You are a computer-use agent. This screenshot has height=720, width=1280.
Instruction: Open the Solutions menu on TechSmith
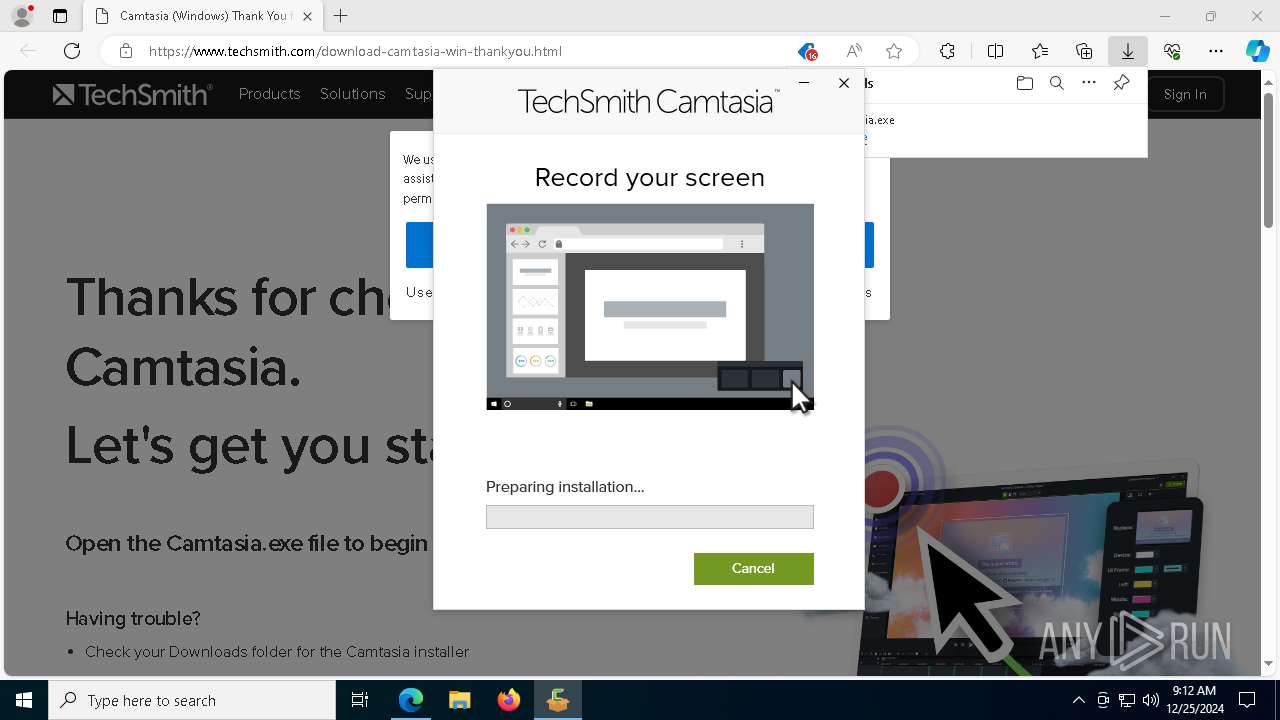tap(352, 94)
